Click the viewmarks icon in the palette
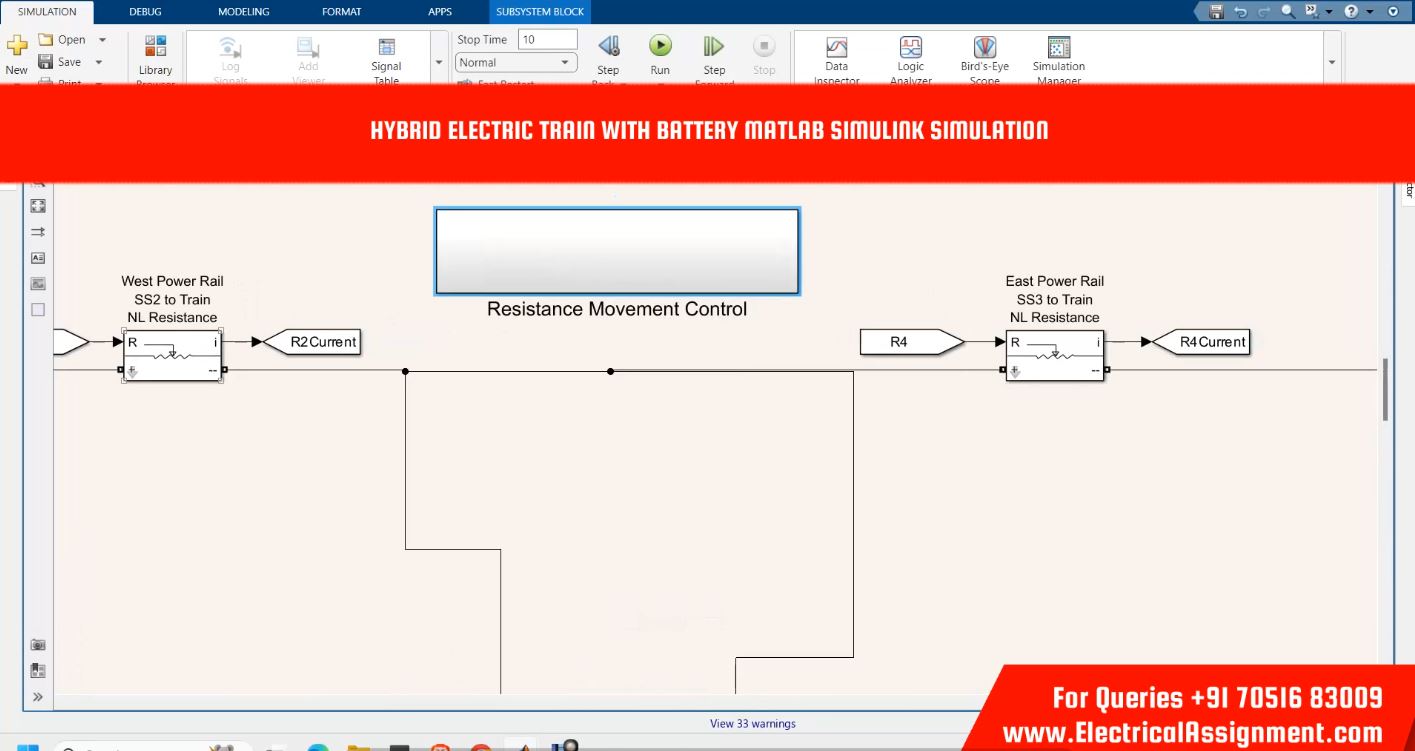This screenshot has width=1415, height=751. 38,671
